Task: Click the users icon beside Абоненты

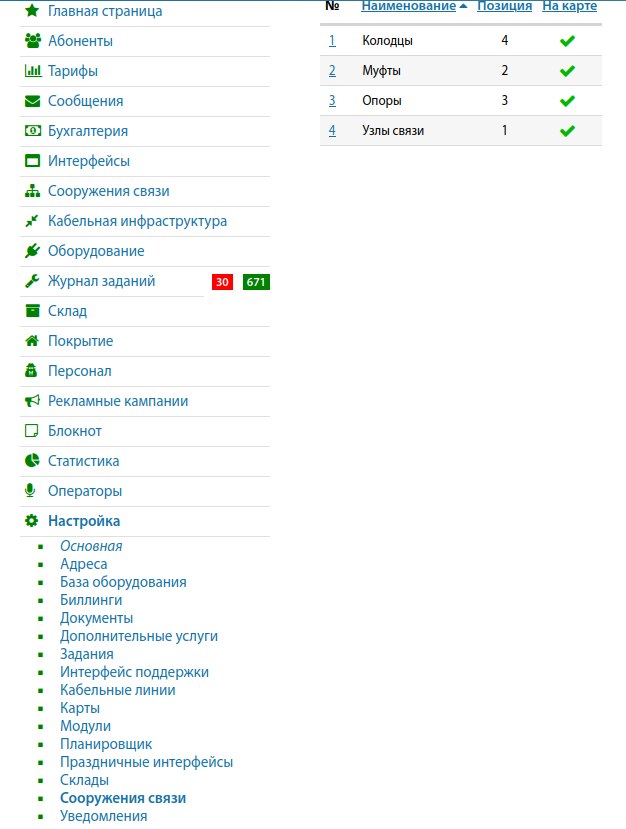Action: 32,41
